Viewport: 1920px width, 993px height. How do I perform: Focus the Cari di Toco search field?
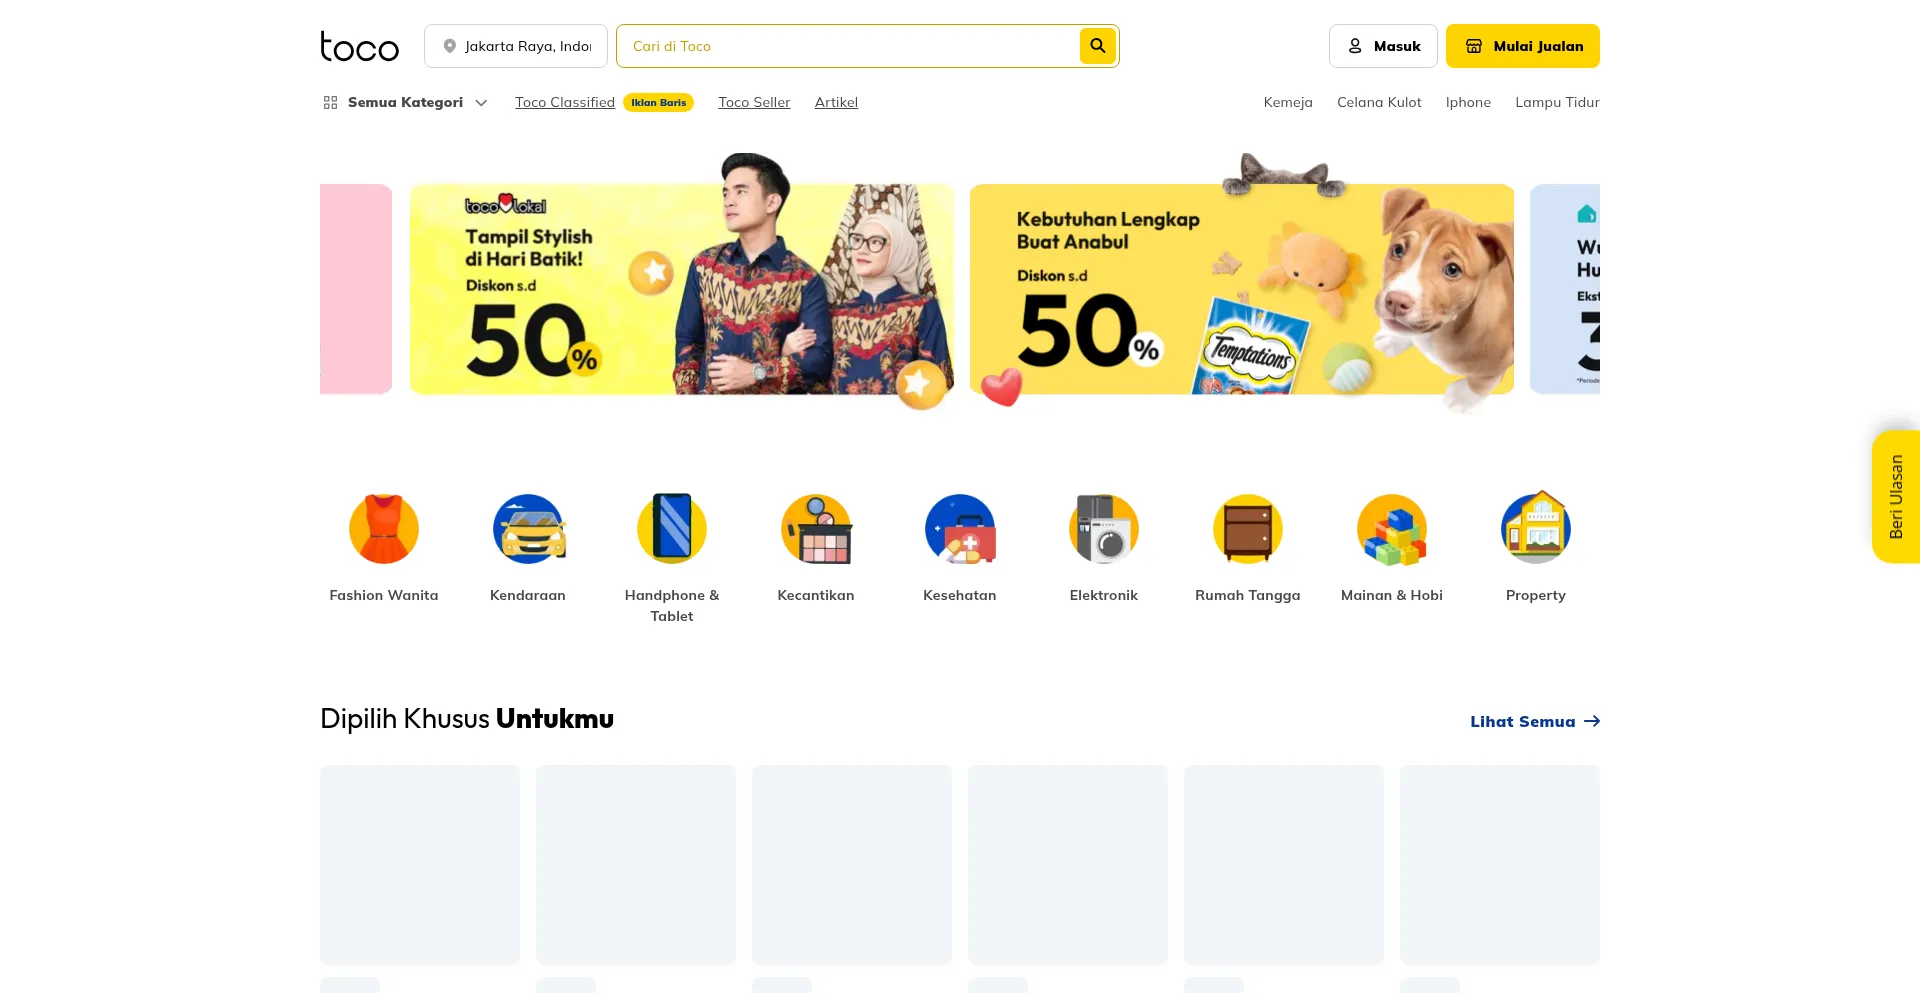(848, 46)
